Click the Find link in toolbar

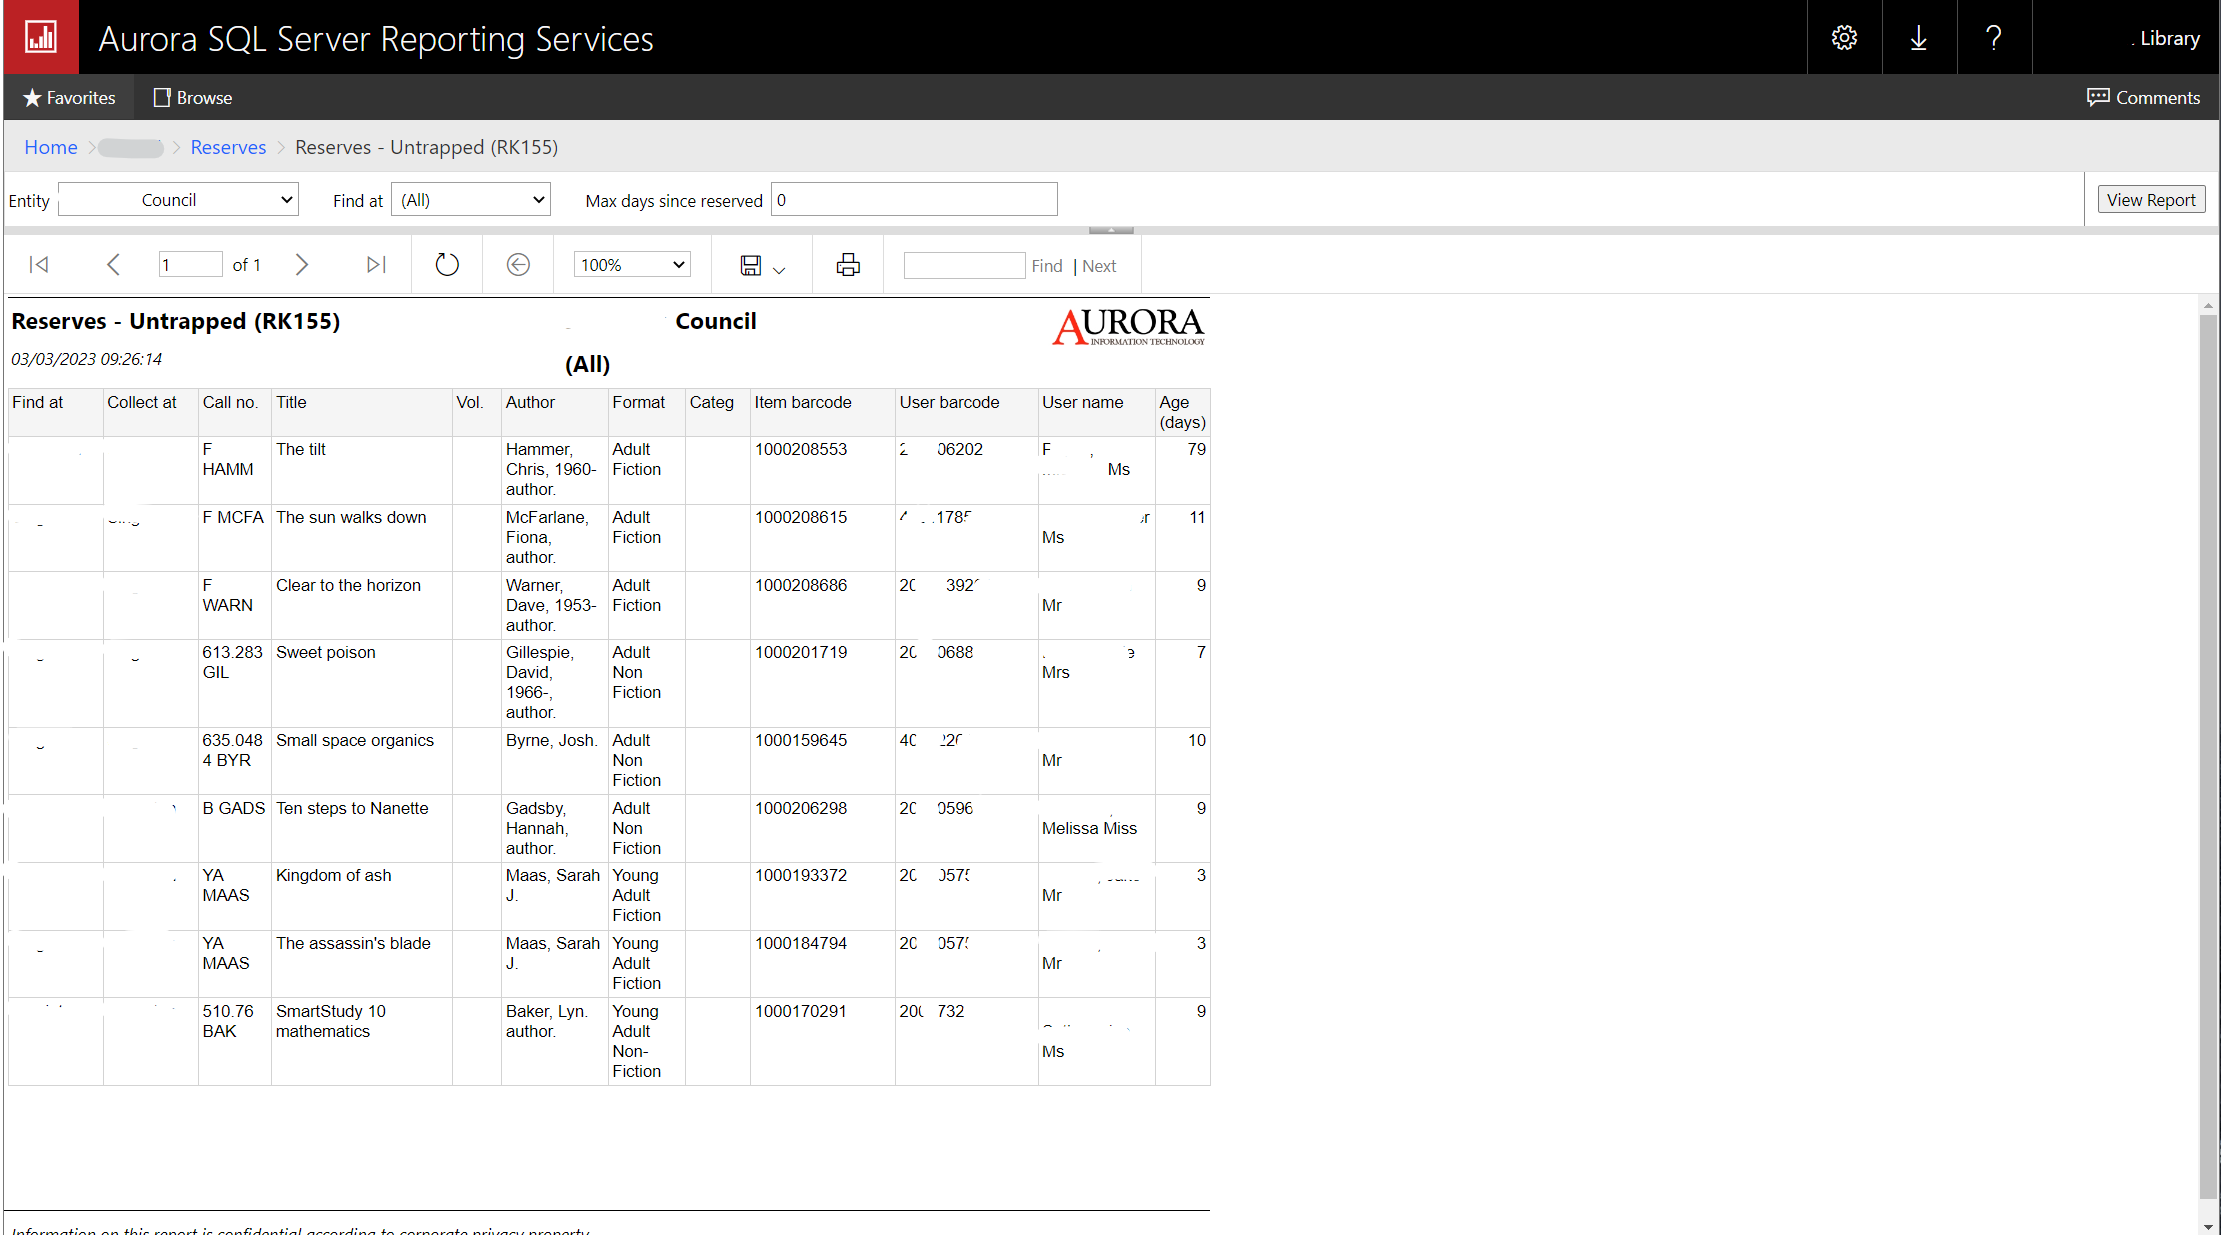click(1047, 266)
